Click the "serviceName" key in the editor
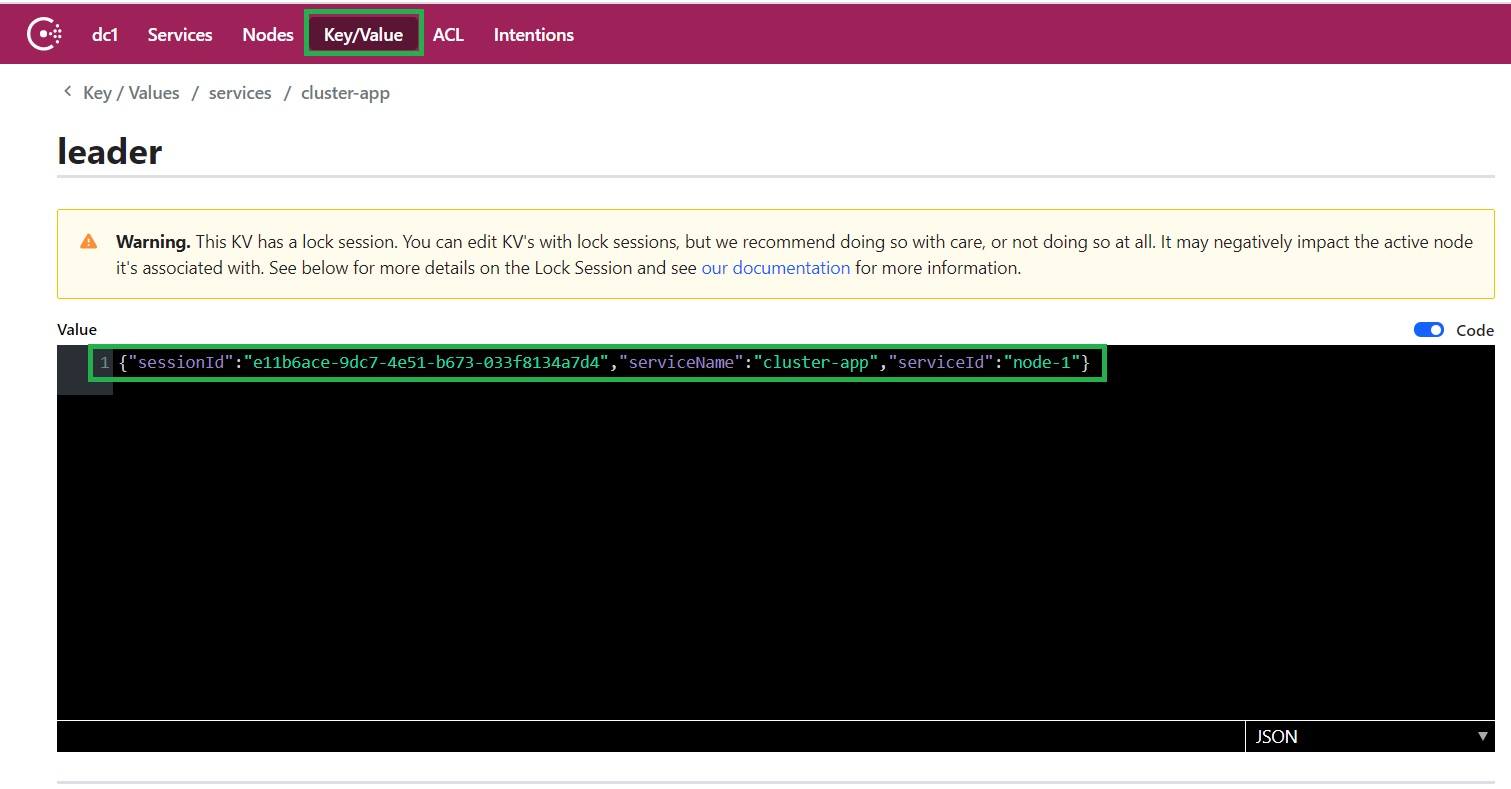Screen dimensions: 1511x789 pos(682,362)
